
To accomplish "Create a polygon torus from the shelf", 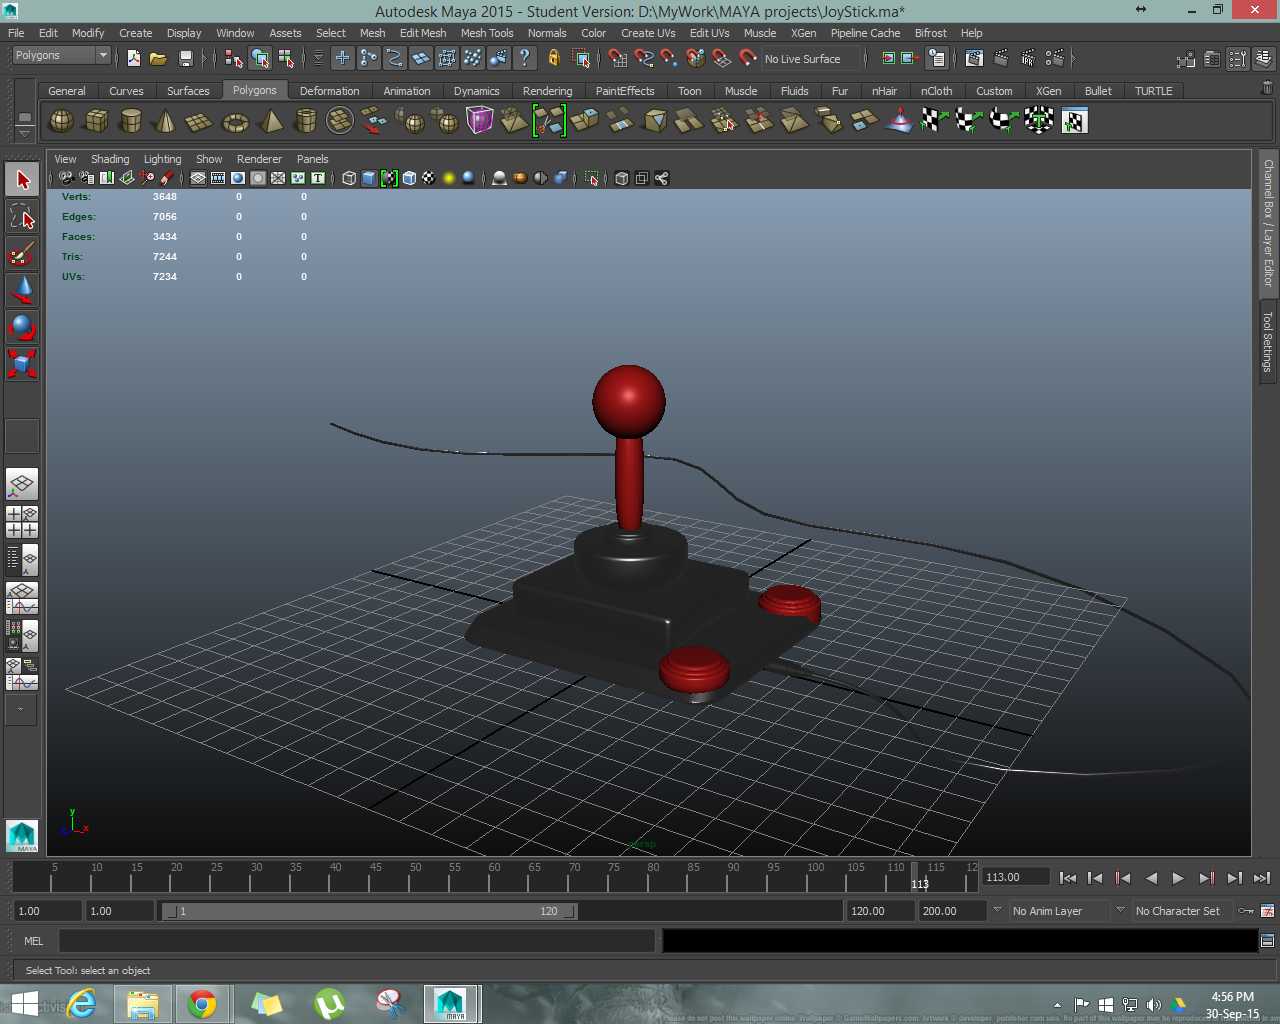I will (235, 121).
